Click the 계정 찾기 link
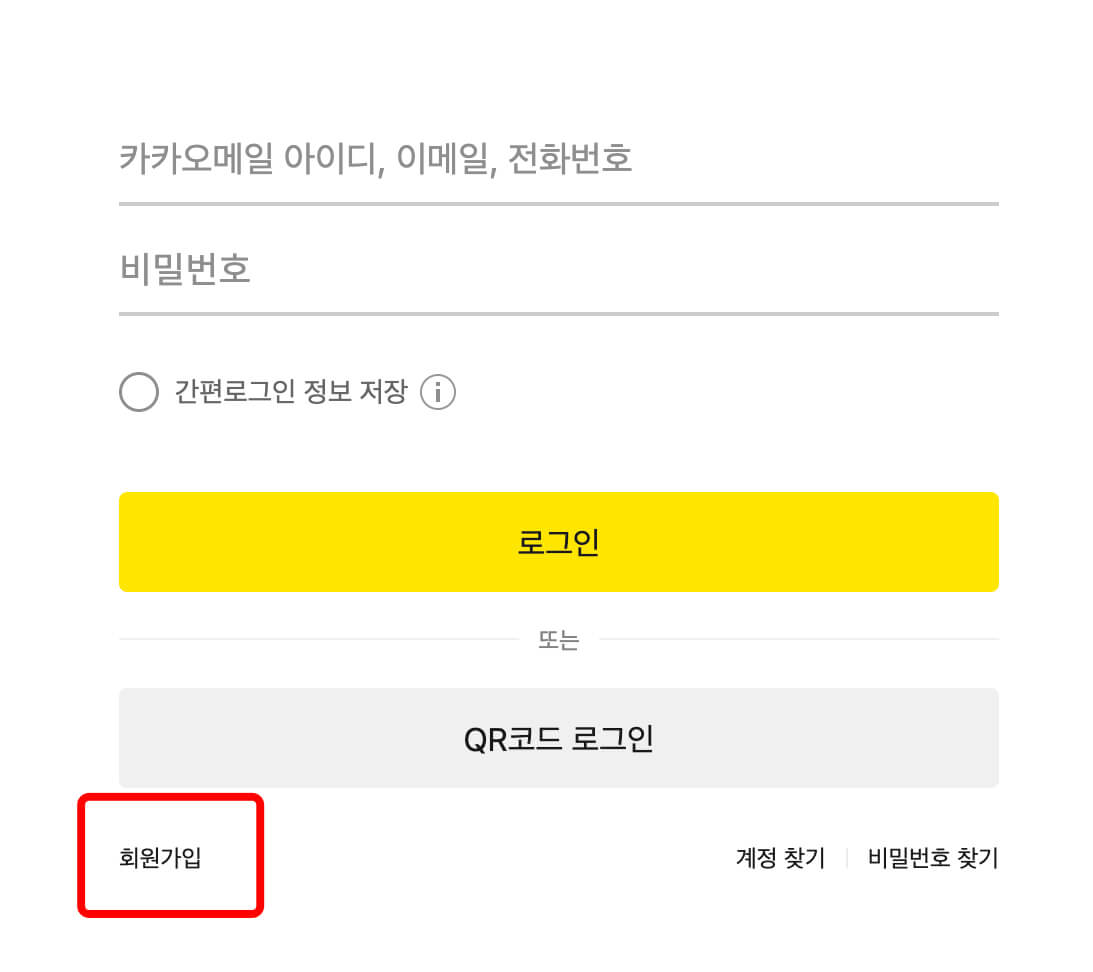This screenshot has width=1093, height=972. tap(779, 856)
